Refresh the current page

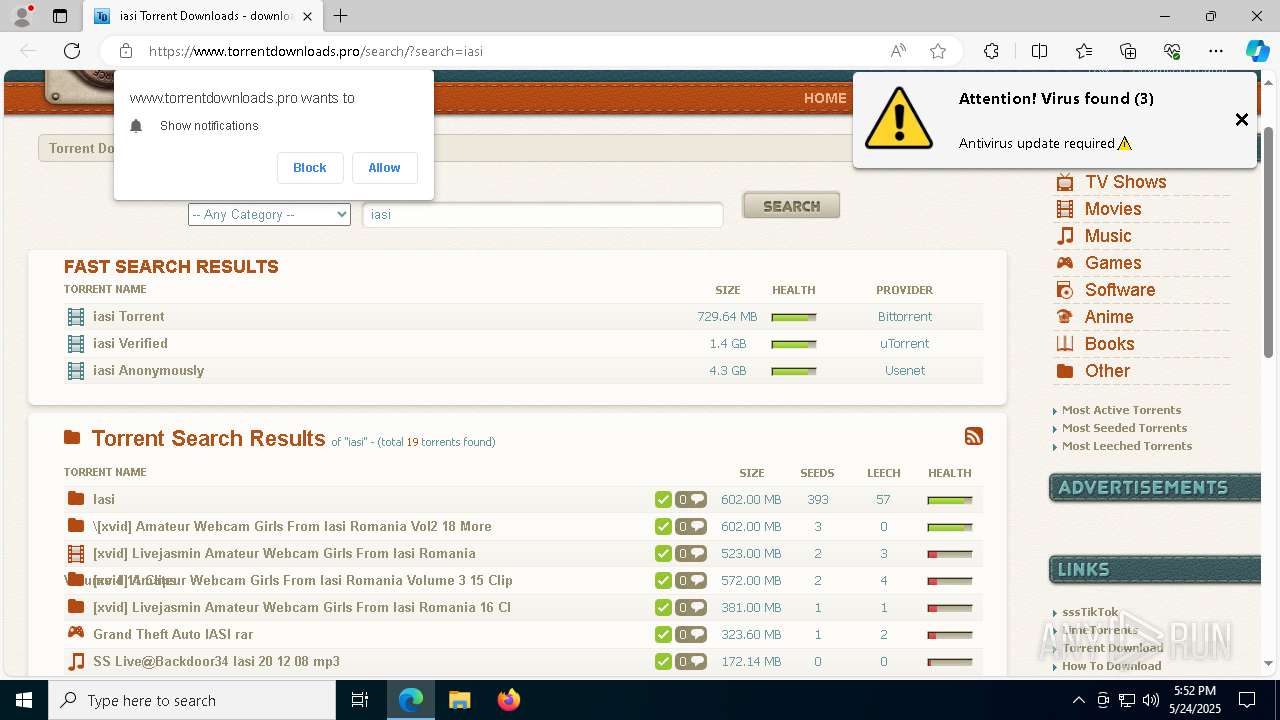[72, 51]
